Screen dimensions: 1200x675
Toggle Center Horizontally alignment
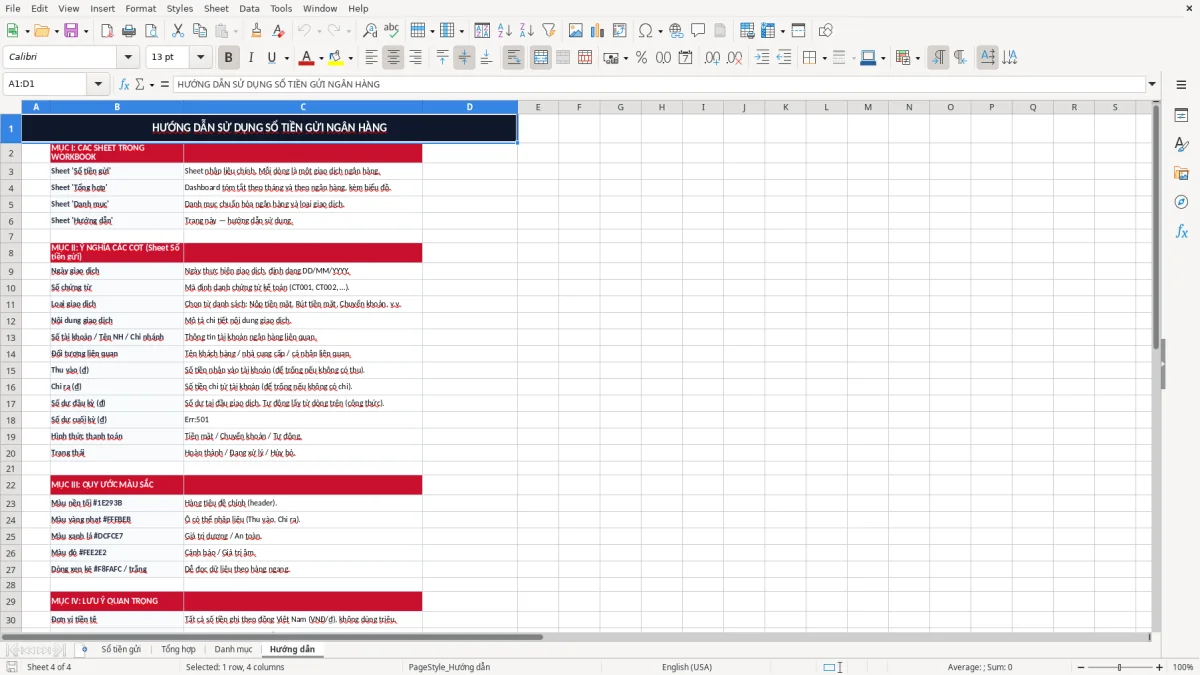pos(393,58)
